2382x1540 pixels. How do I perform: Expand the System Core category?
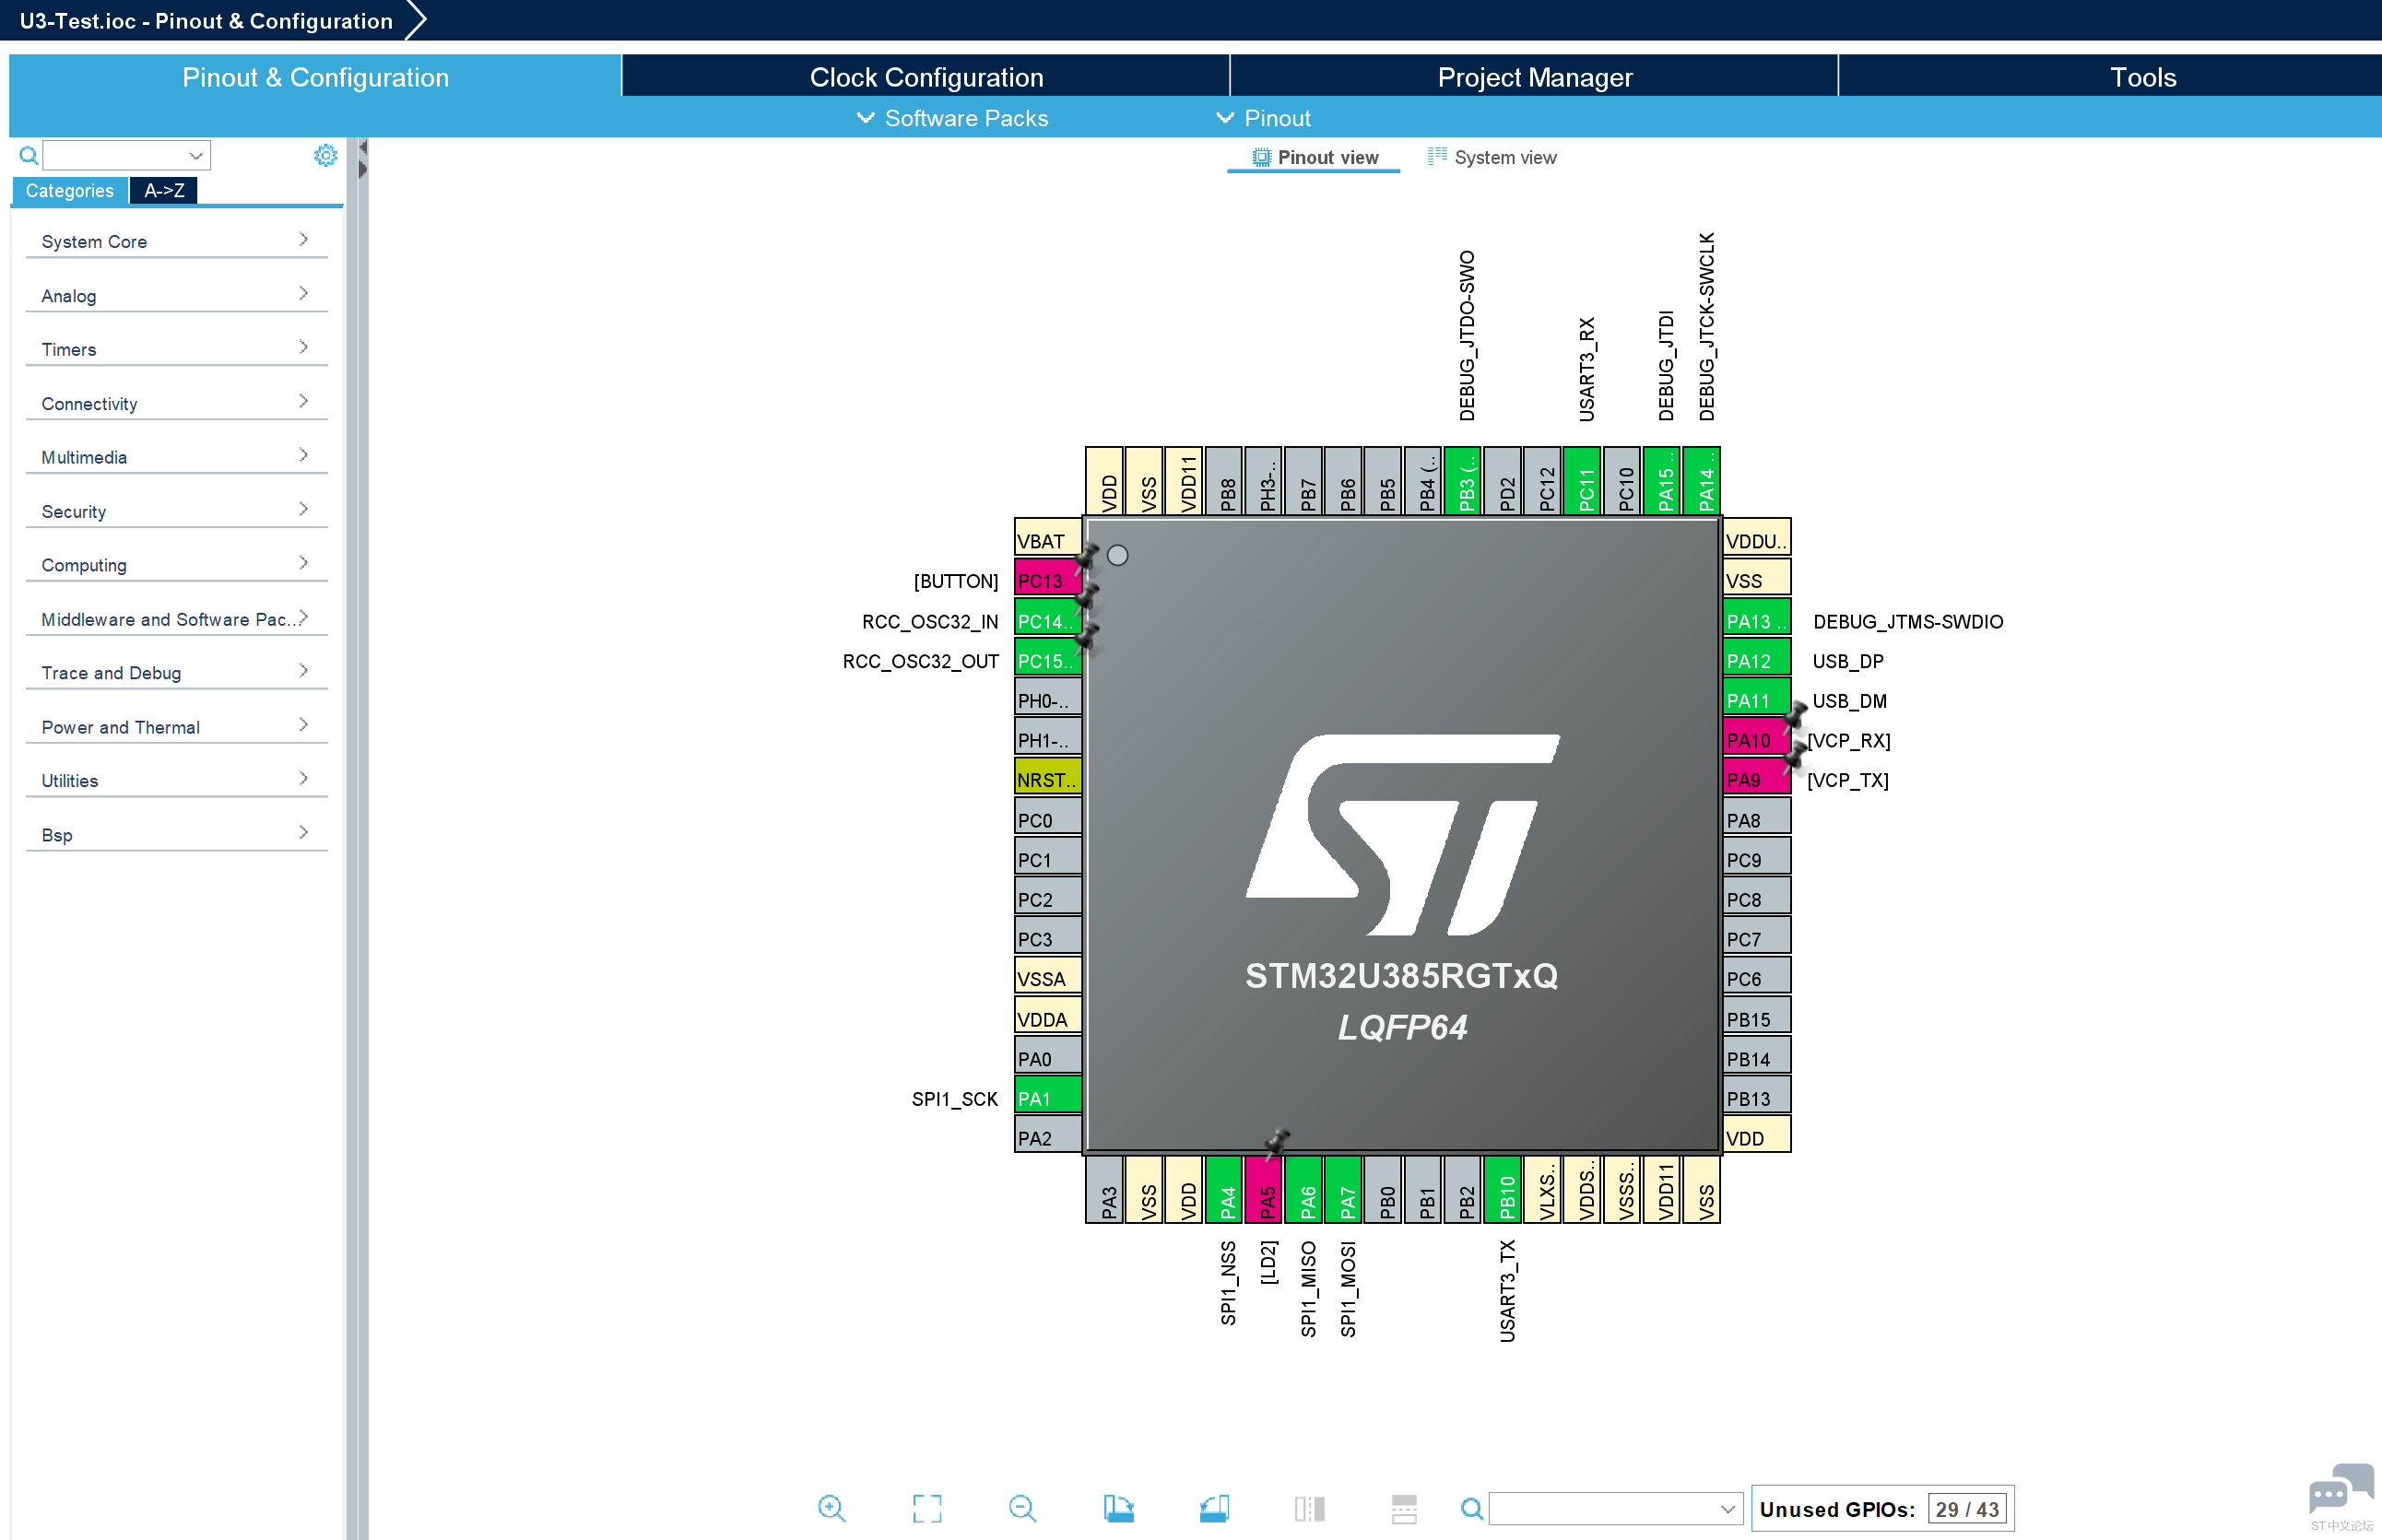[176, 241]
